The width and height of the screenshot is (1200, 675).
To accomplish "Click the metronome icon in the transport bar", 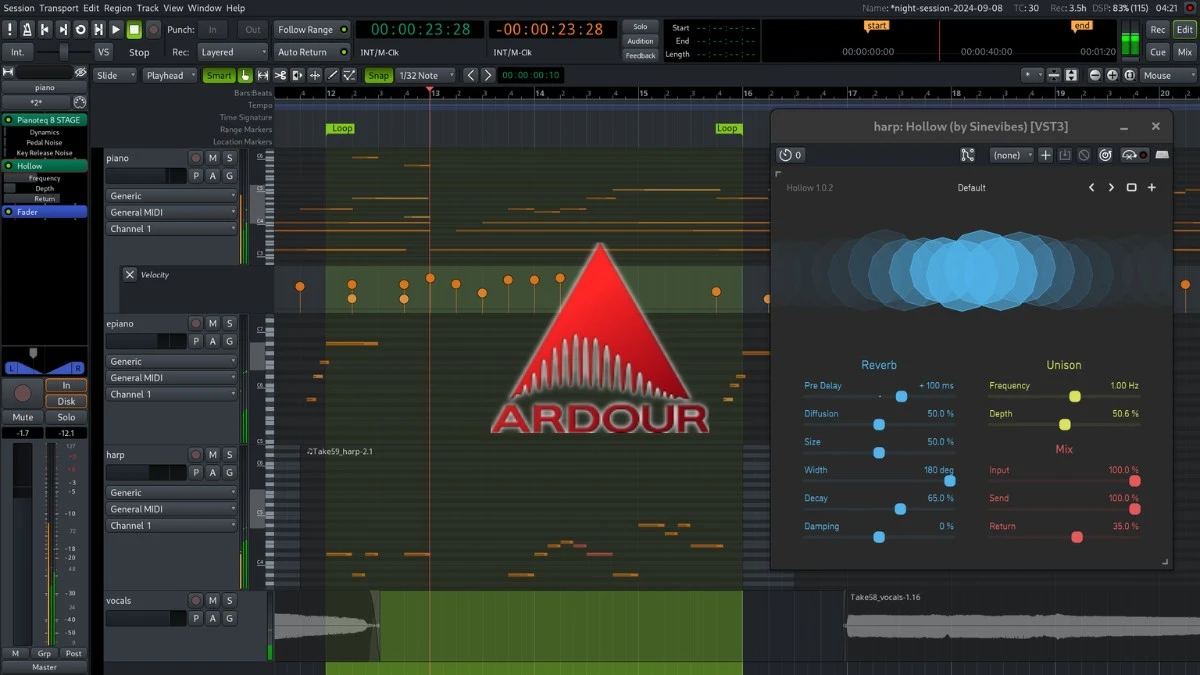I will pyautogui.click(x=28, y=29).
